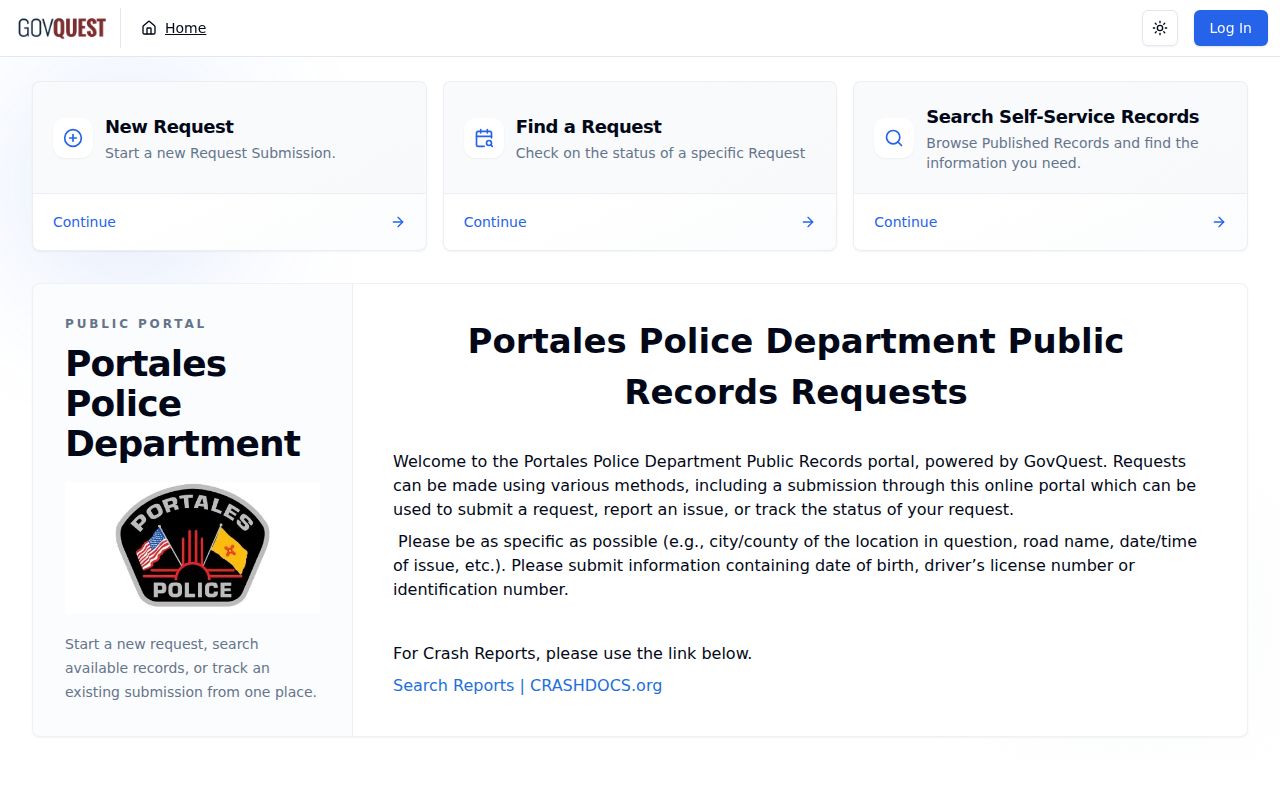Click the New Request plus-circle icon
This screenshot has width=1280, height=800.
point(73,138)
